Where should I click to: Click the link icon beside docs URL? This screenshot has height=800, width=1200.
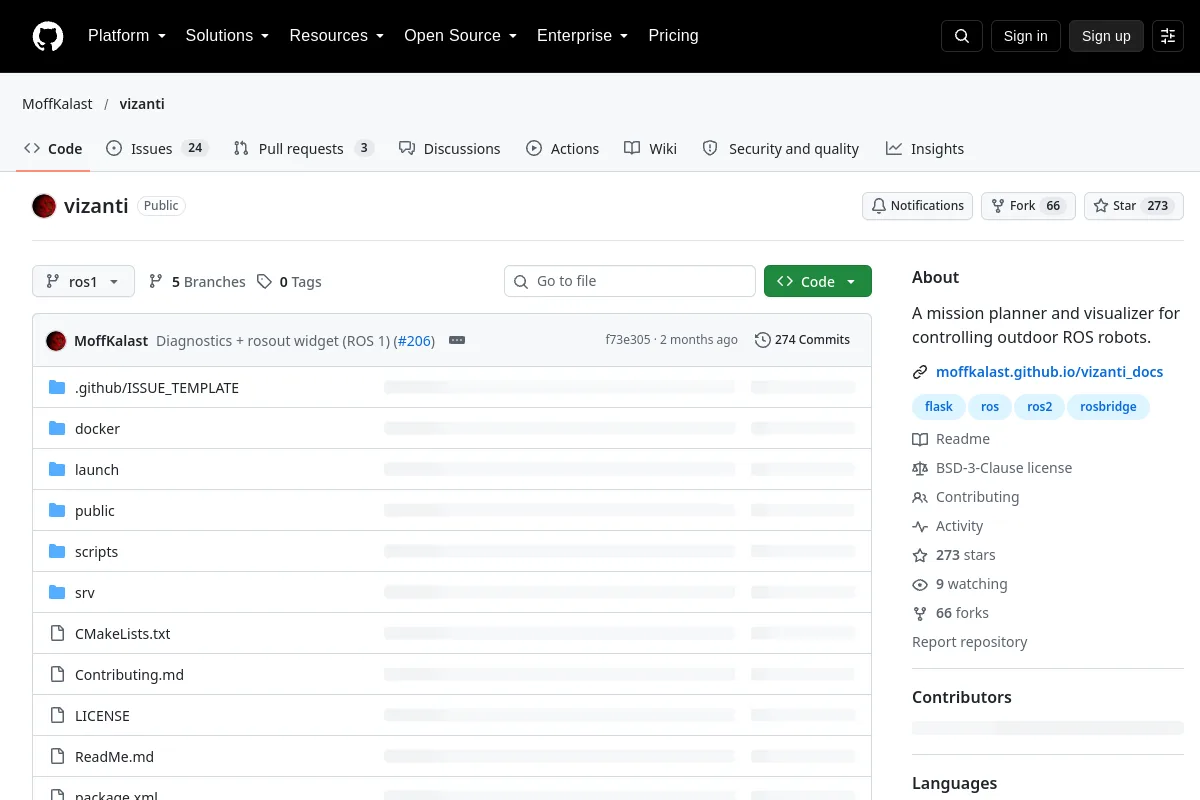(x=920, y=372)
